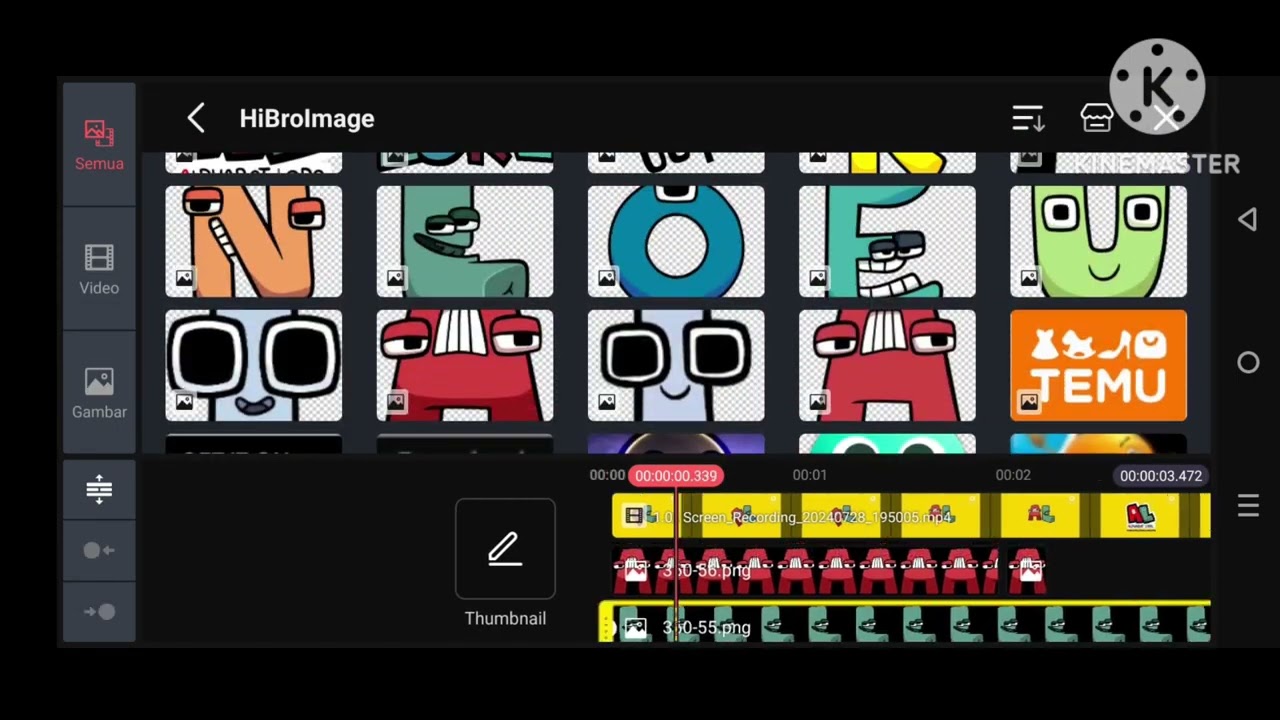Image resolution: width=1280 pixels, height=720 pixels.
Task: Open the timeline hamburger menu
Action: point(1248,506)
